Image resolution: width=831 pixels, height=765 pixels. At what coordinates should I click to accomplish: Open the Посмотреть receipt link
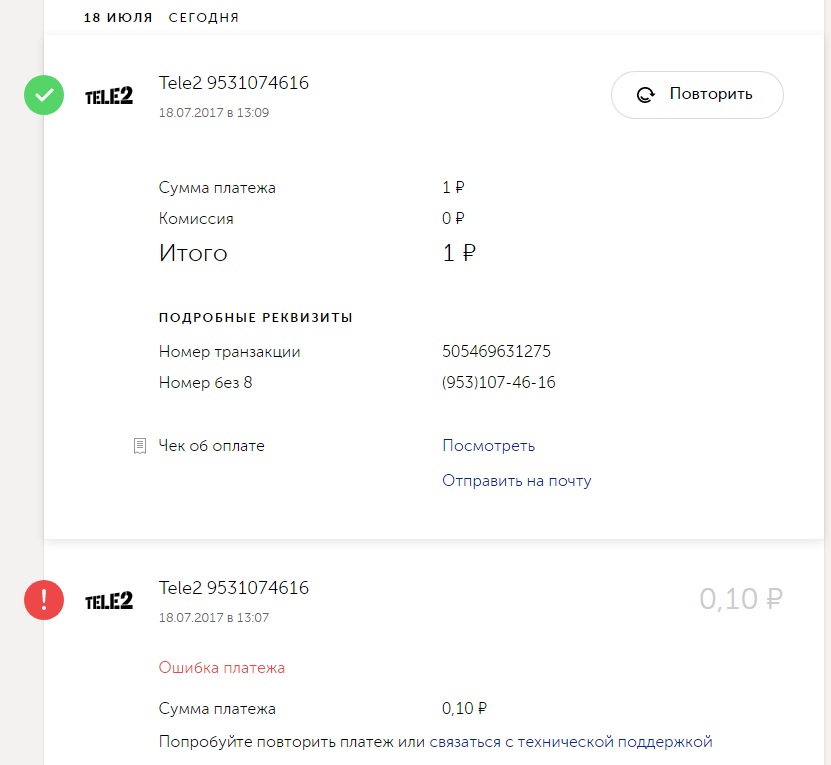tap(488, 446)
